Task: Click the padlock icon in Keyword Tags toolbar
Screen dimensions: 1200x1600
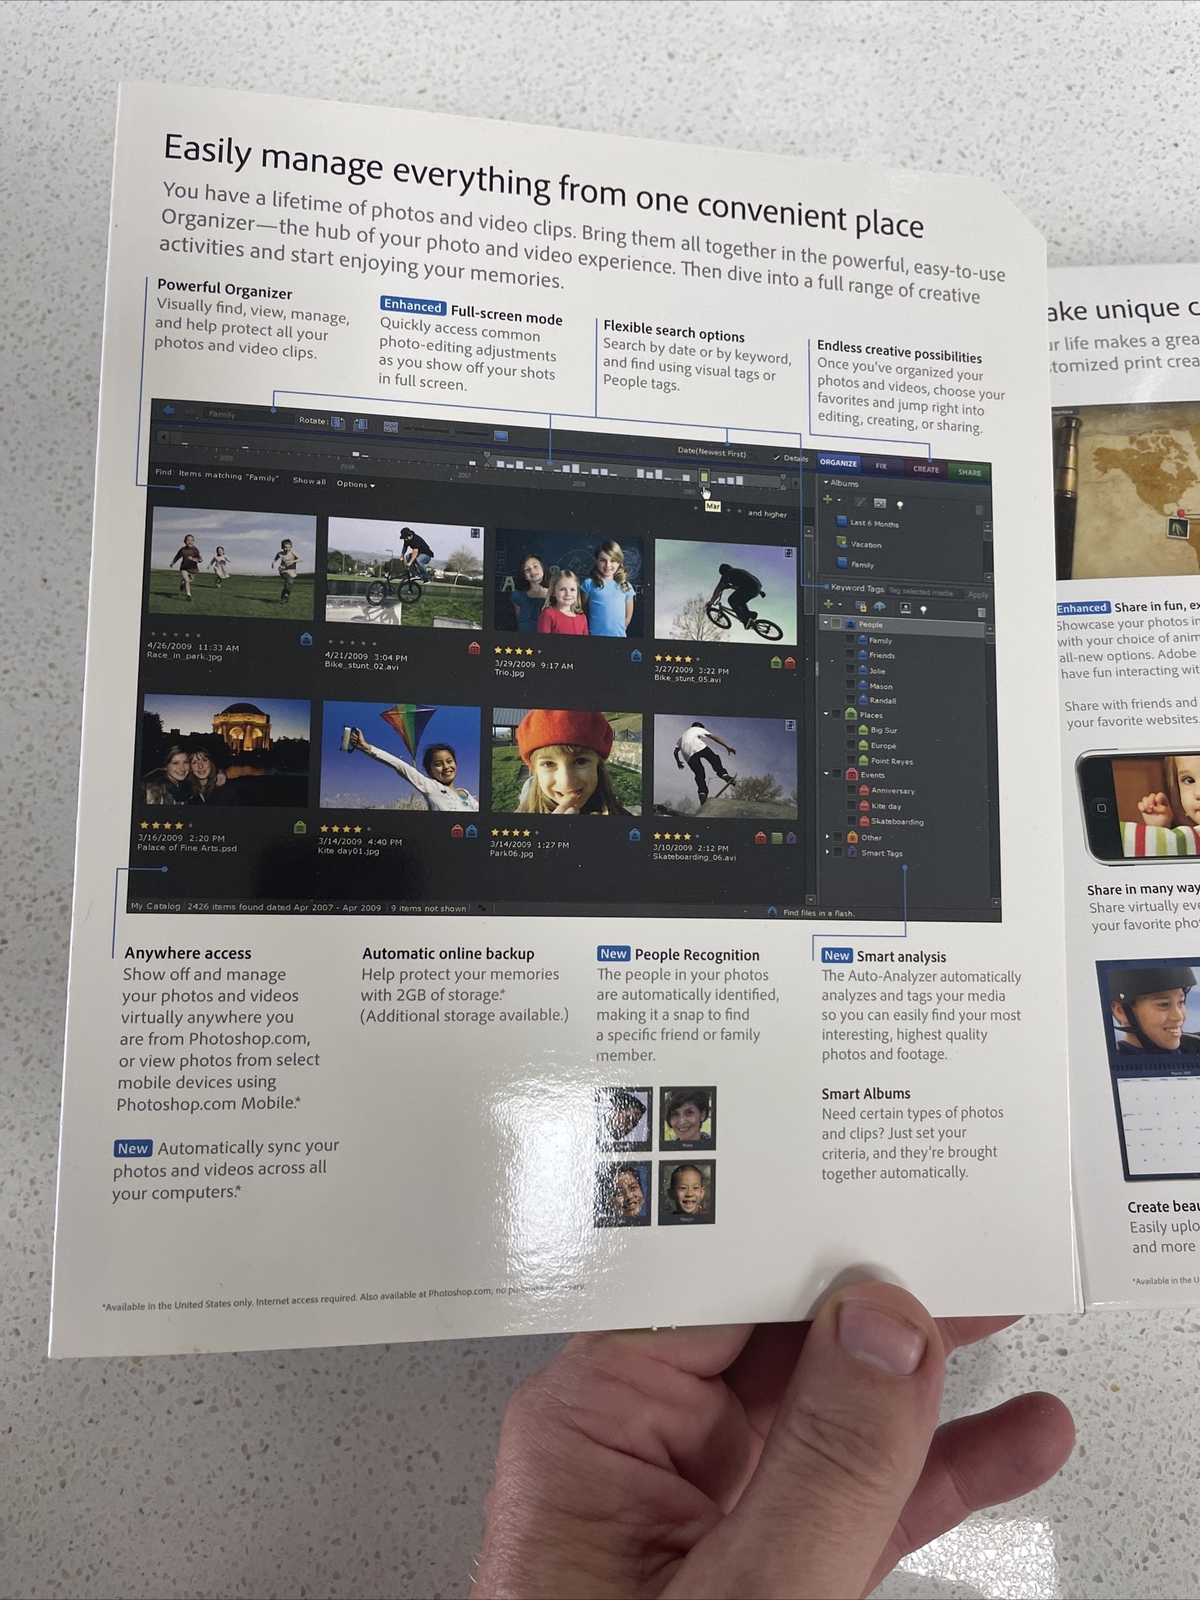Action: pos(861,606)
